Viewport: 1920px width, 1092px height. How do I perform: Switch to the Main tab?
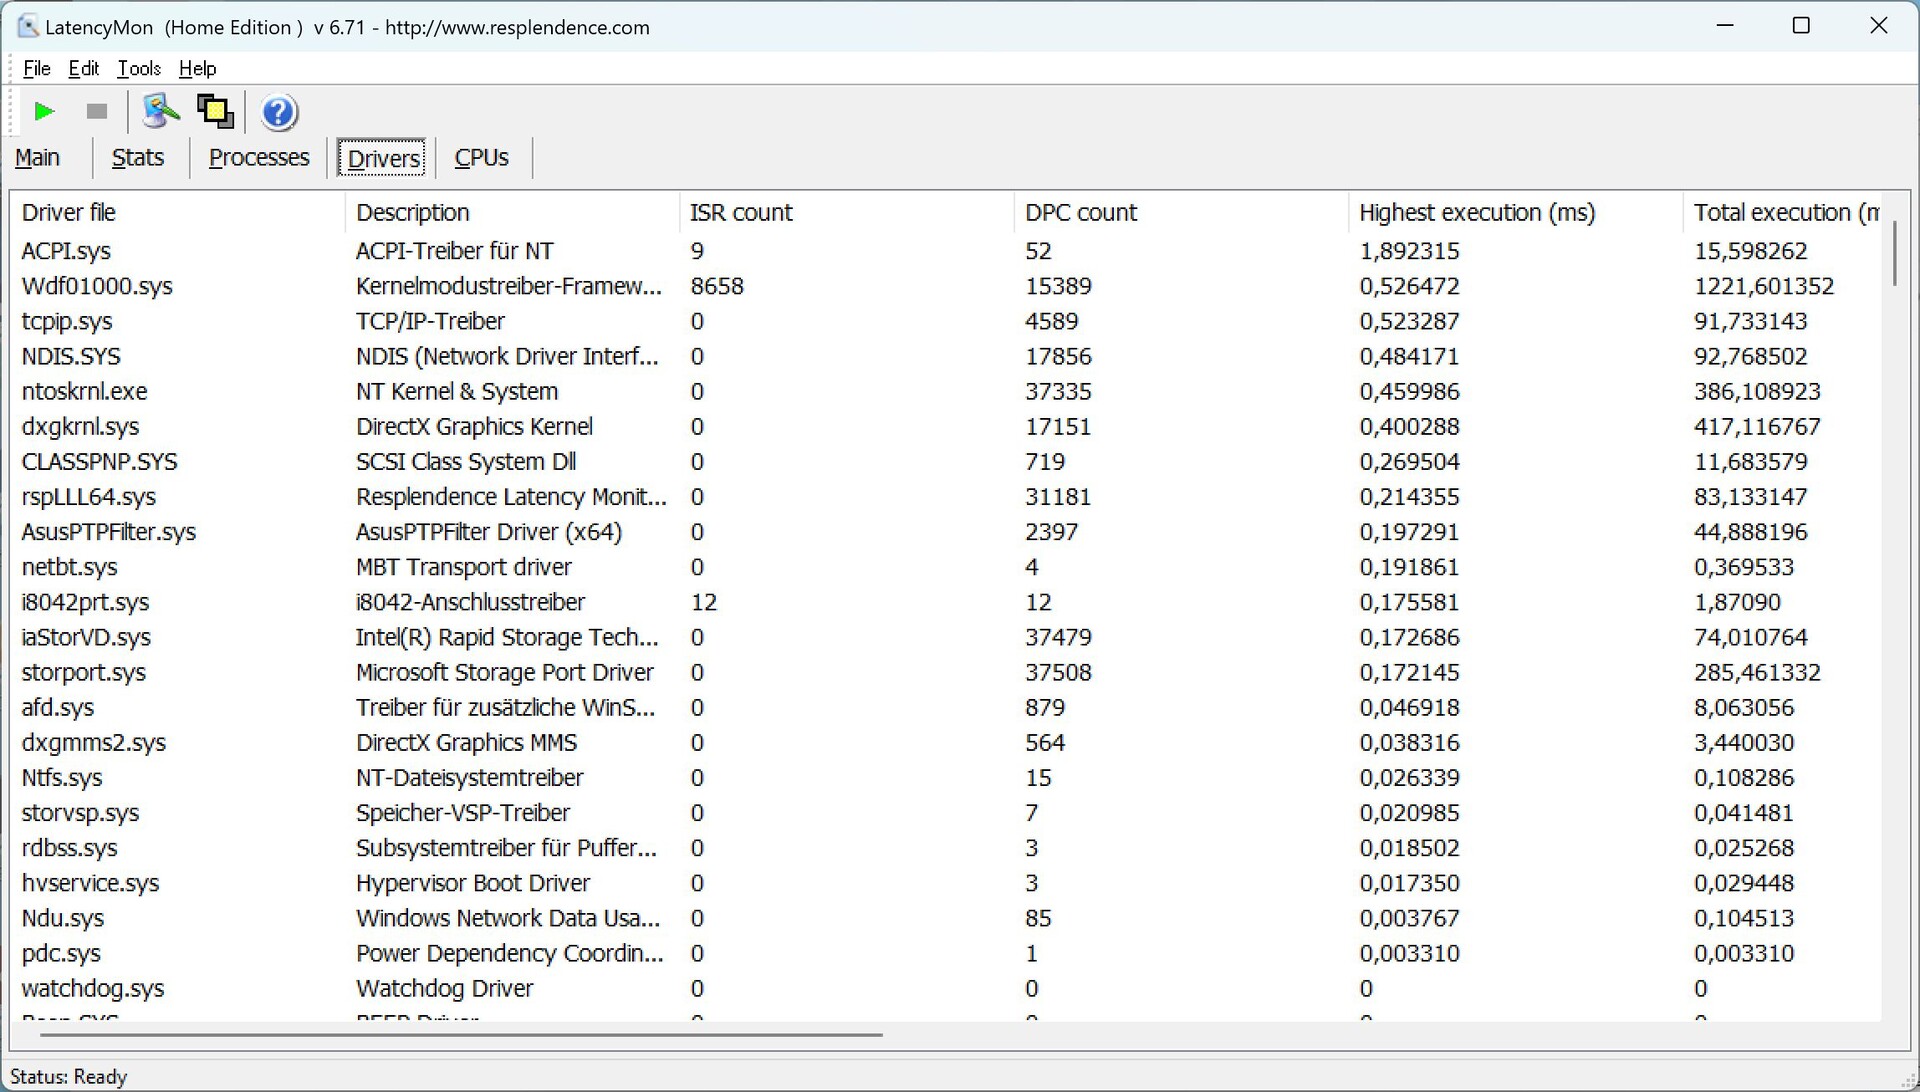click(x=38, y=158)
